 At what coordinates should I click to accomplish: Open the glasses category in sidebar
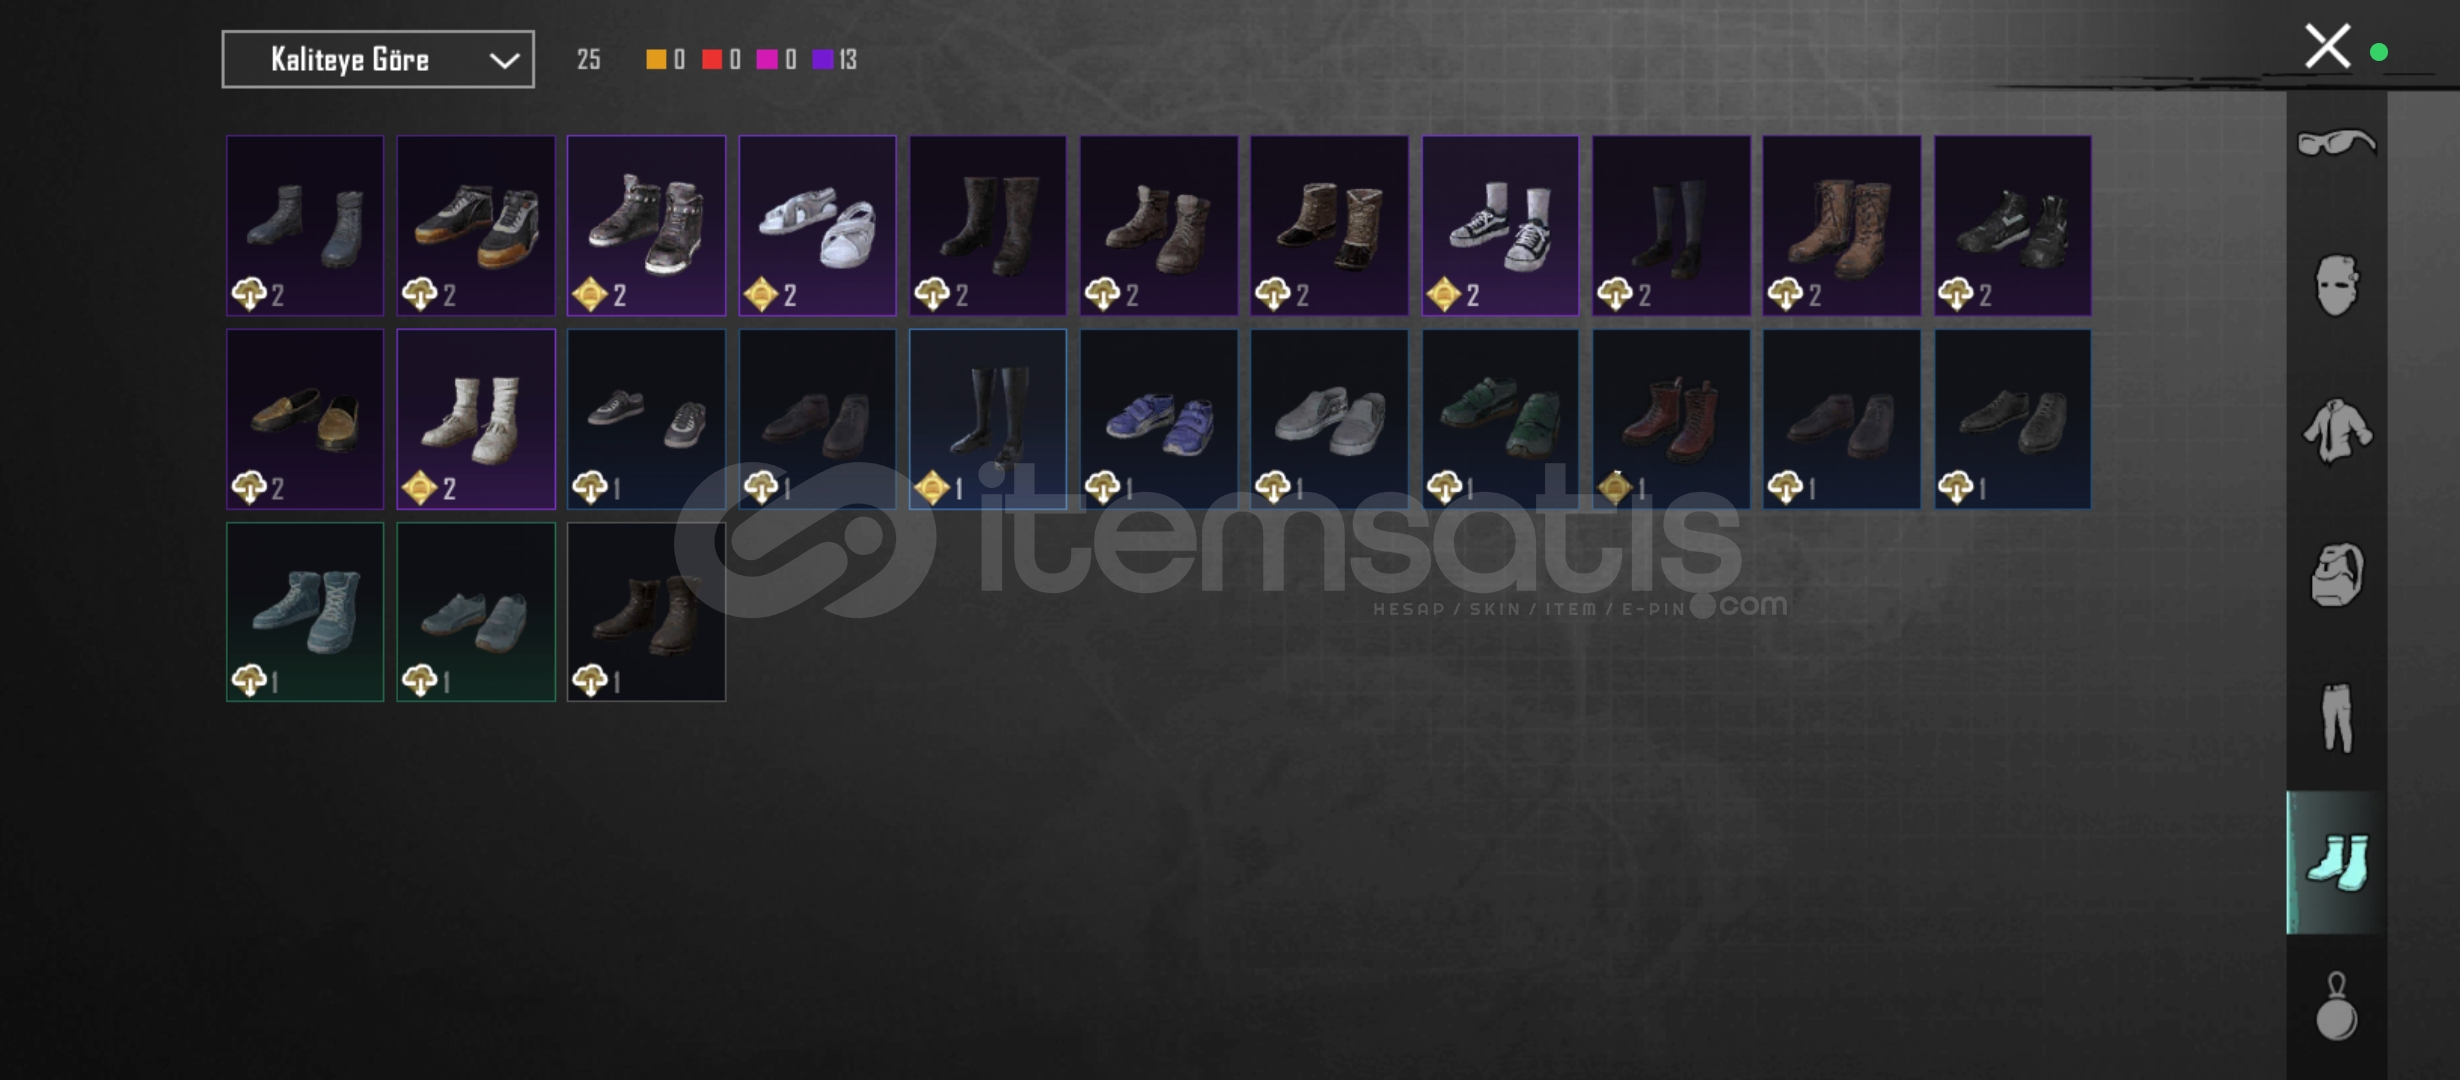point(2336,143)
